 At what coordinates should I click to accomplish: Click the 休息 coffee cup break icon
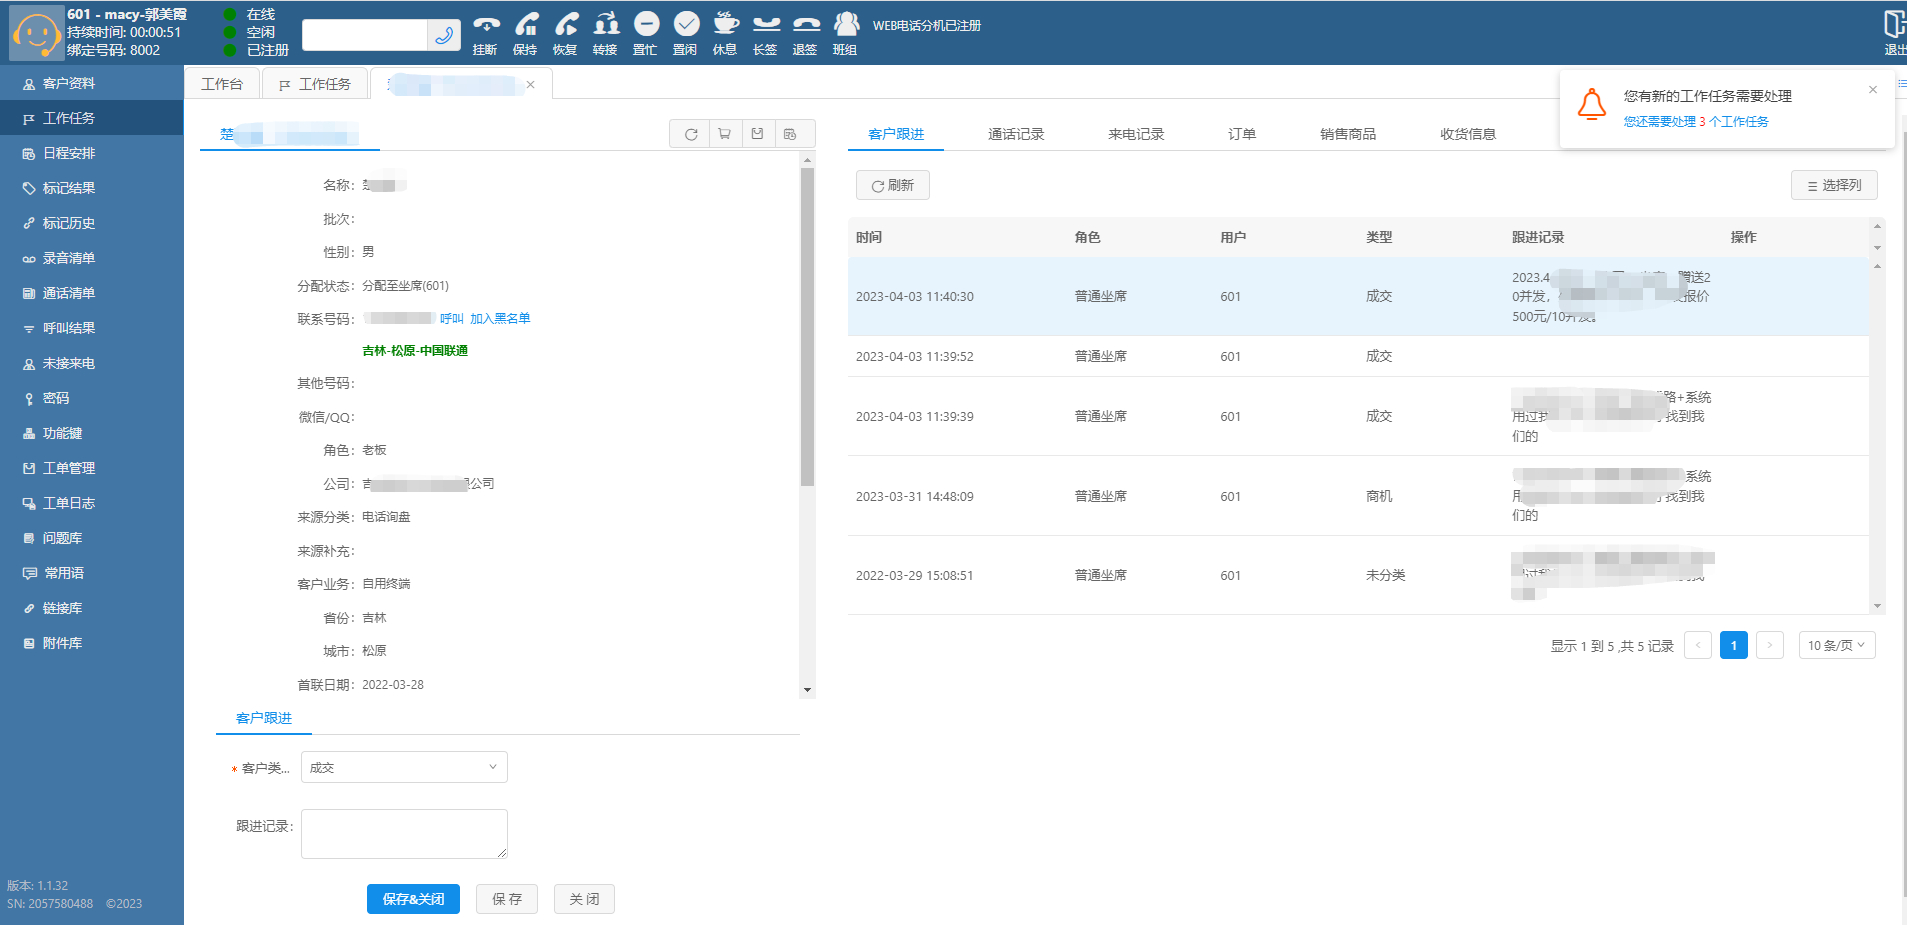[726, 25]
